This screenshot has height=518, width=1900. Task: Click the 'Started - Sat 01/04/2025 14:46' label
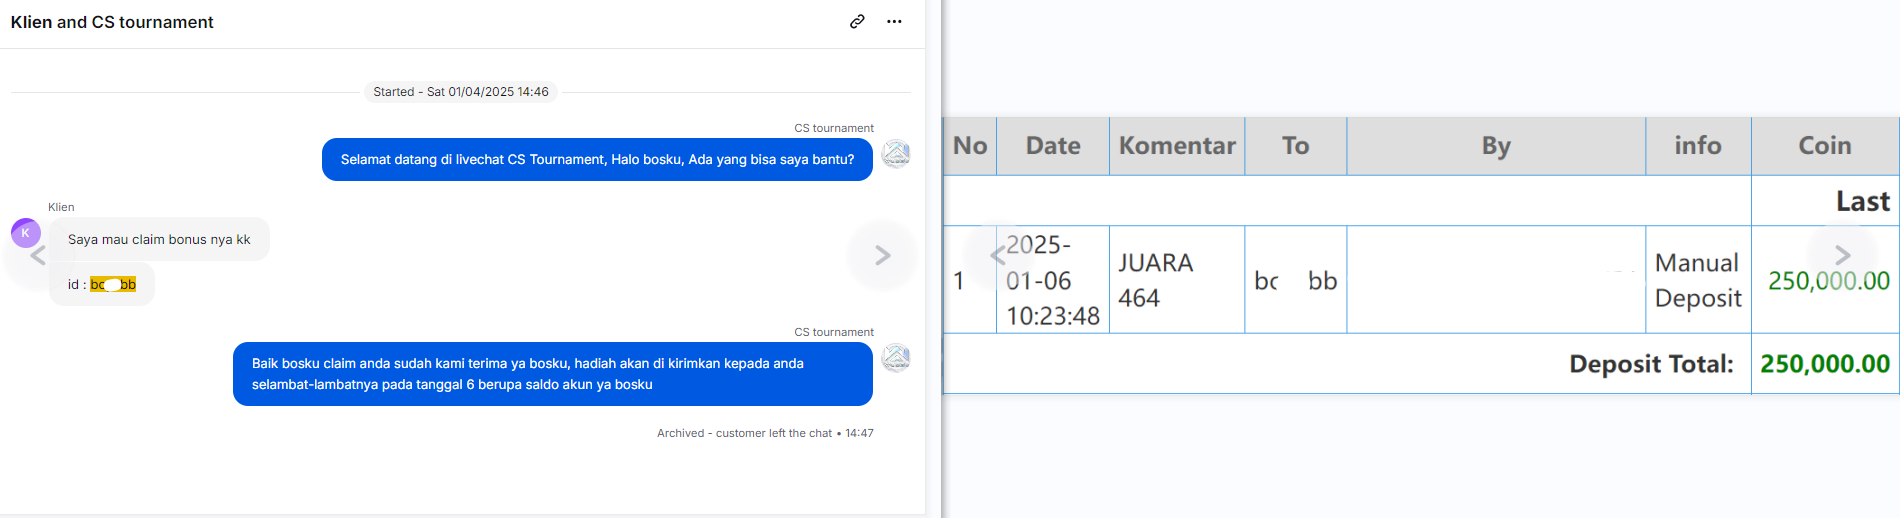tap(461, 91)
